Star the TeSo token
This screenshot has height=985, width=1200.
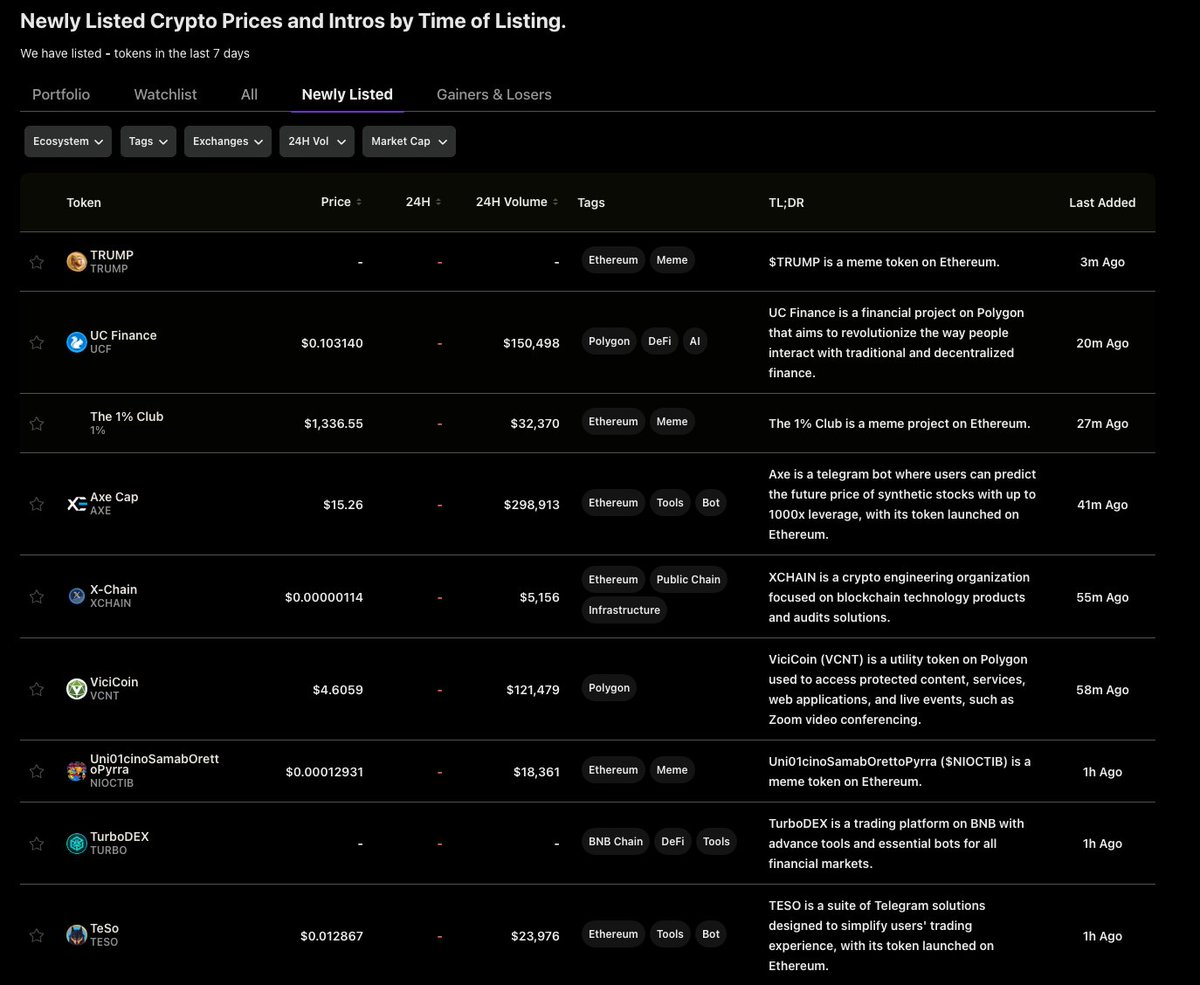tap(37, 936)
